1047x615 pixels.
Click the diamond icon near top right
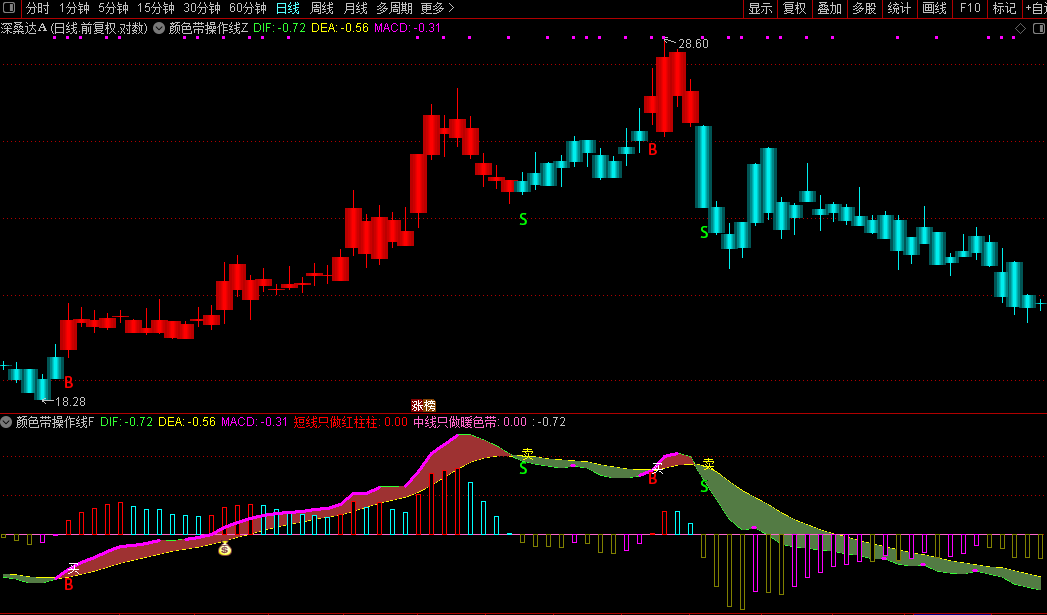pos(1020,29)
